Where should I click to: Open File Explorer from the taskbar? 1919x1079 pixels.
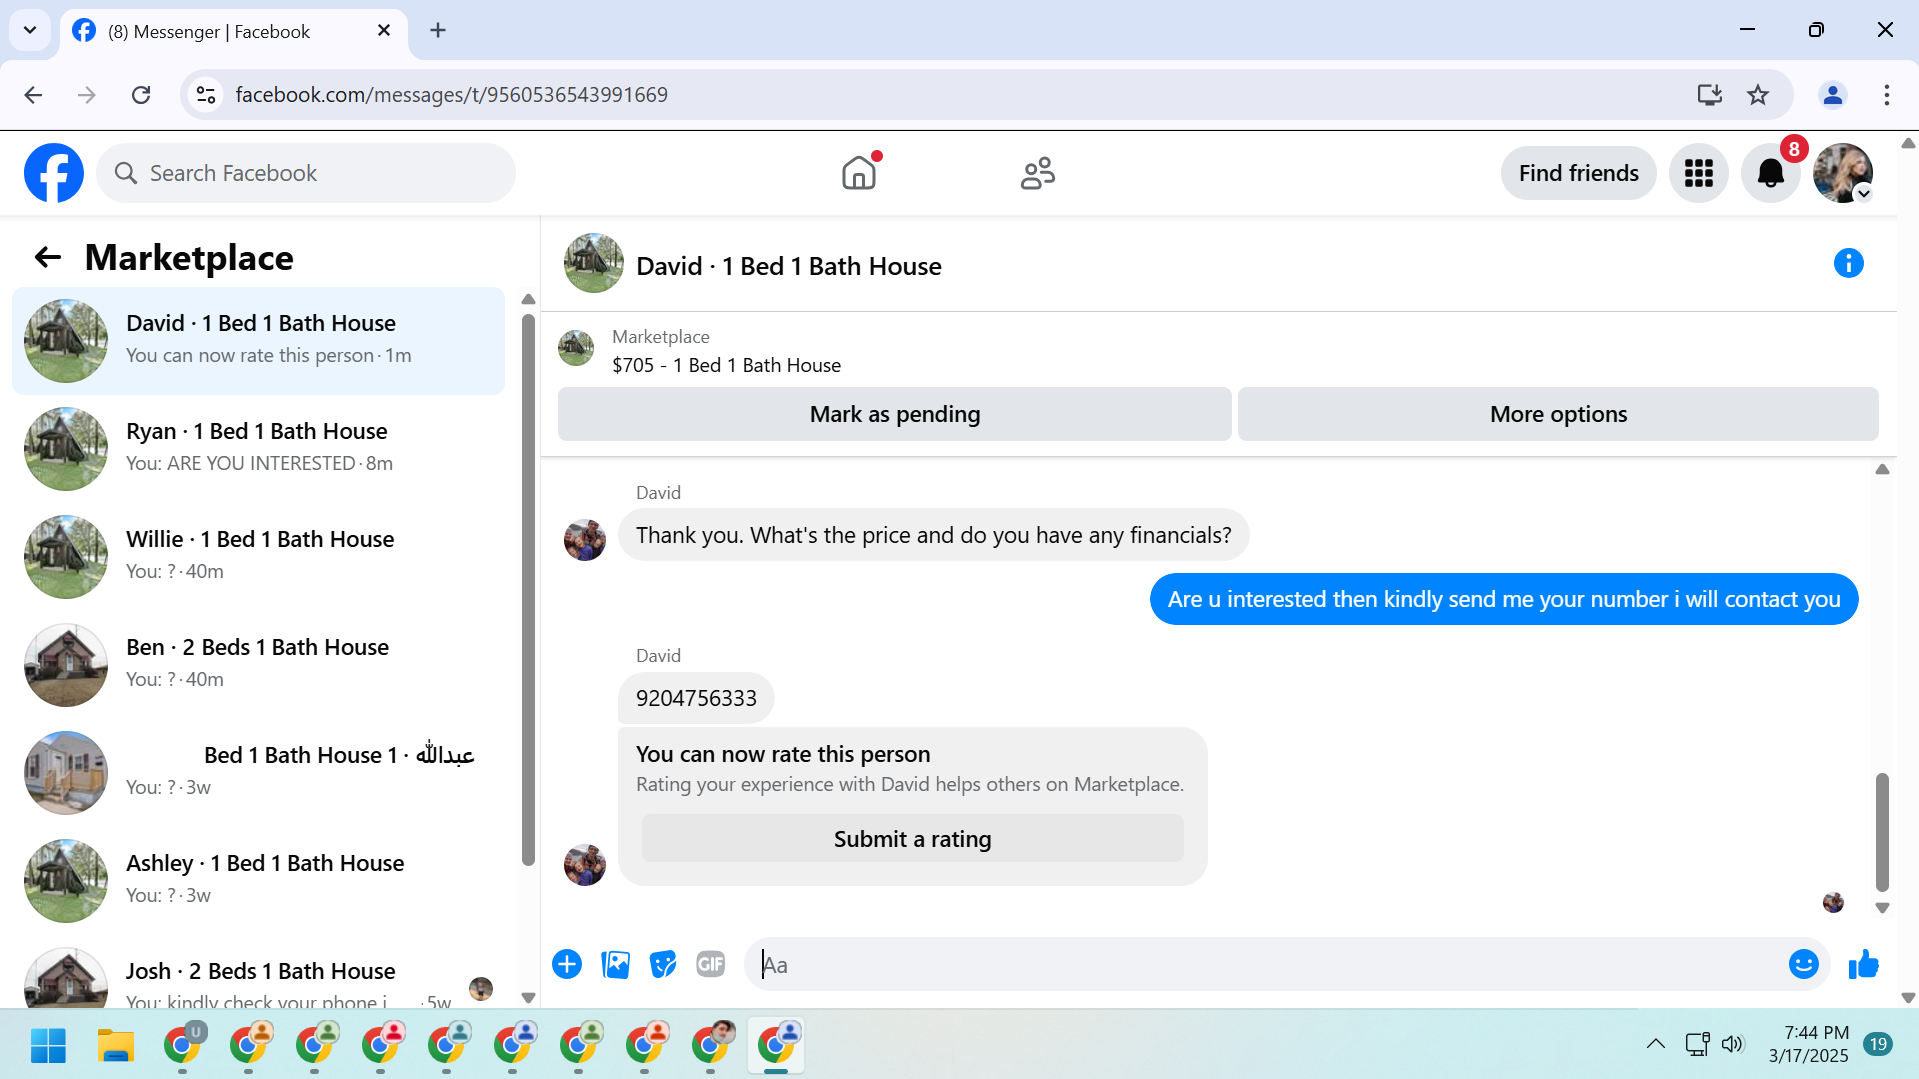pyautogui.click(x=115, y=1046)
